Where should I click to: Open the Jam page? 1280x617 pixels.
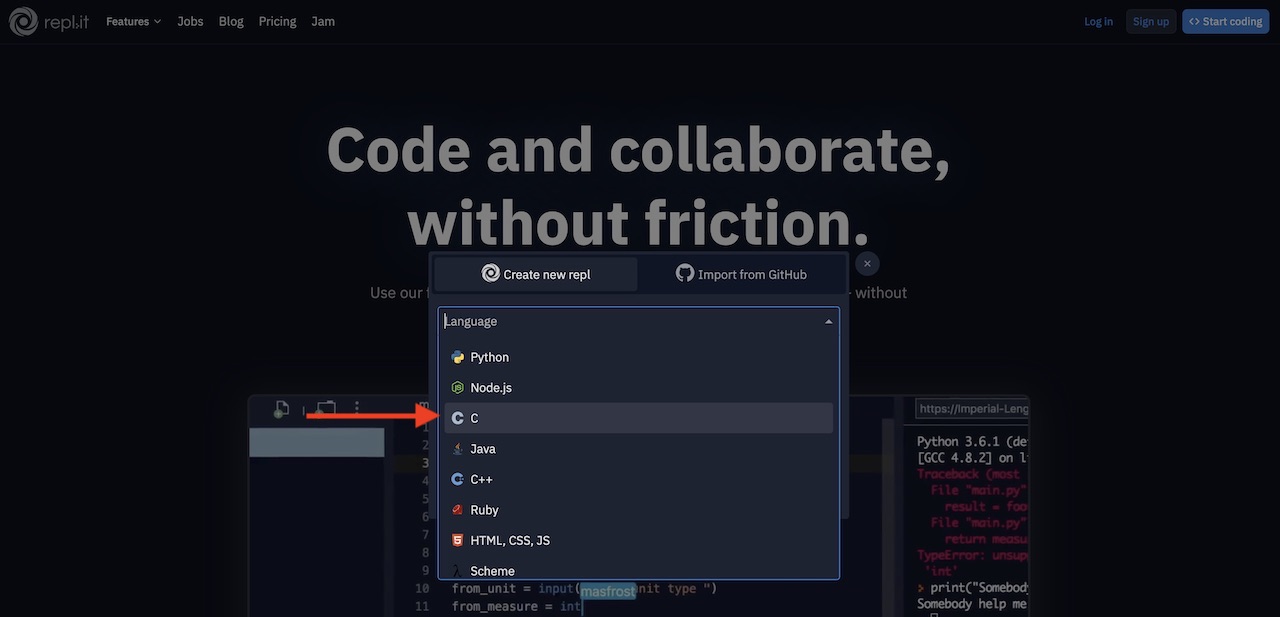click(x=323, y=21)
